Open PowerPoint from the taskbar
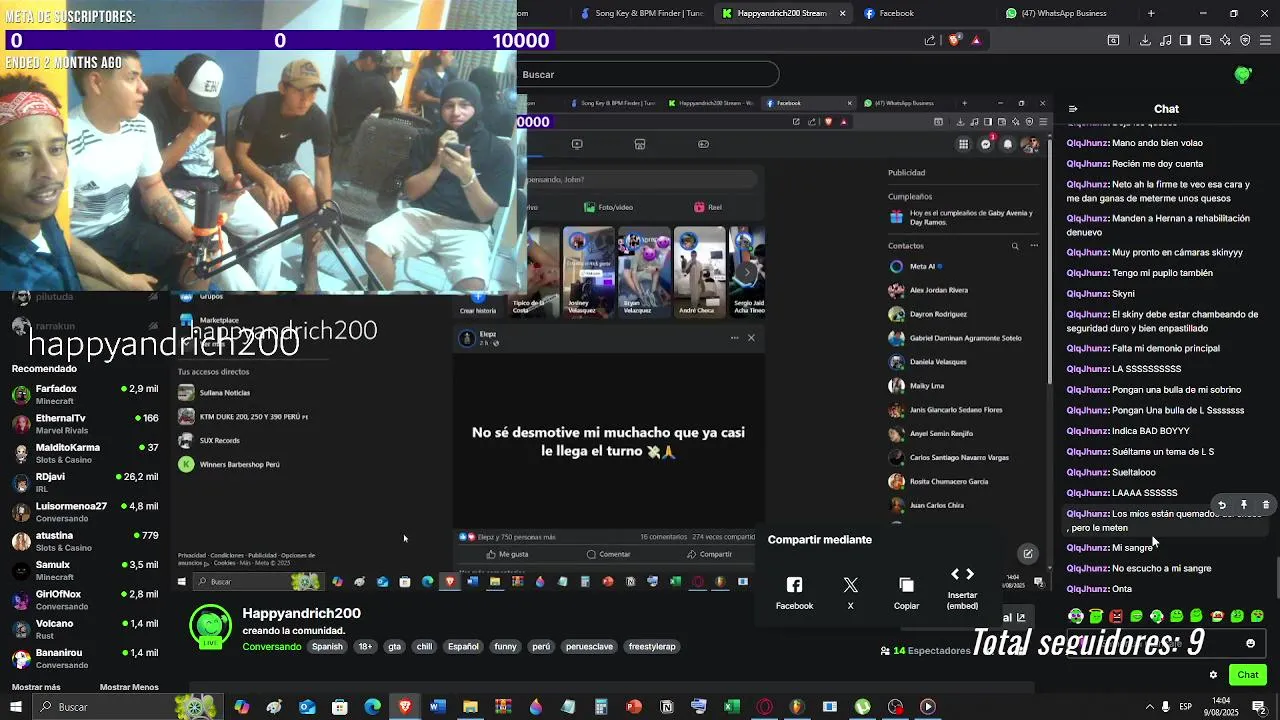This screenshot has width=1280, height=720. pyautogui.click(x=634, y=707)
